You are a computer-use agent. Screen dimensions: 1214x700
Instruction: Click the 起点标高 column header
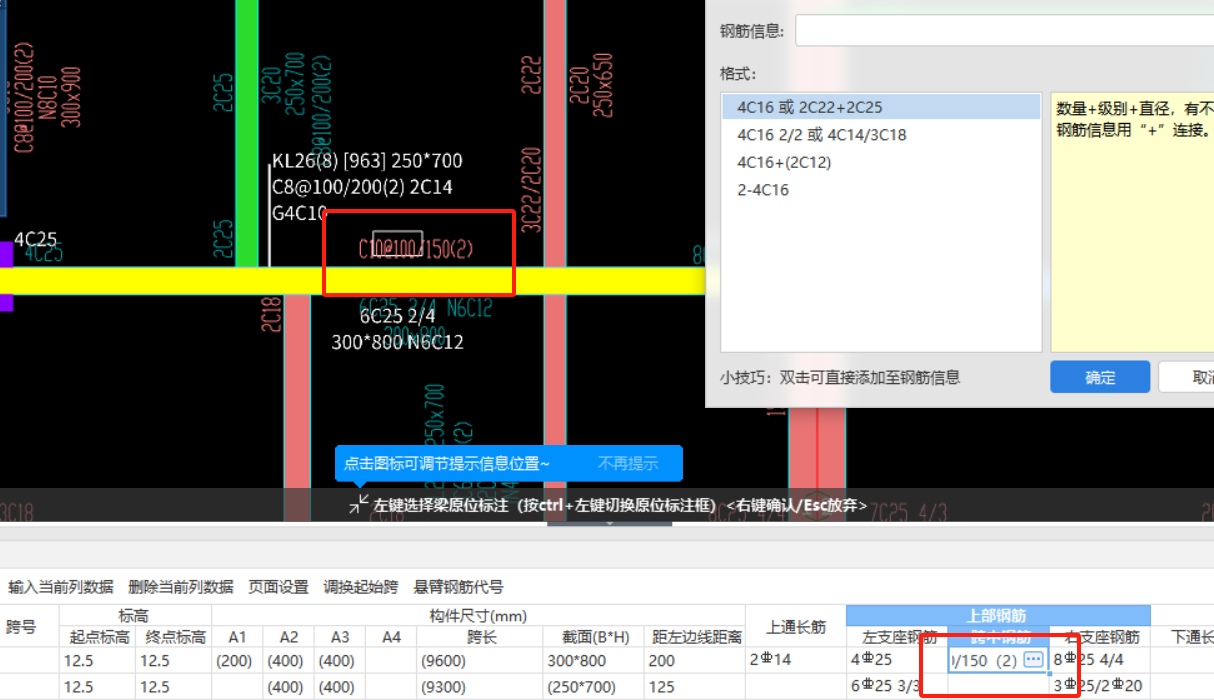coord(97,637)
